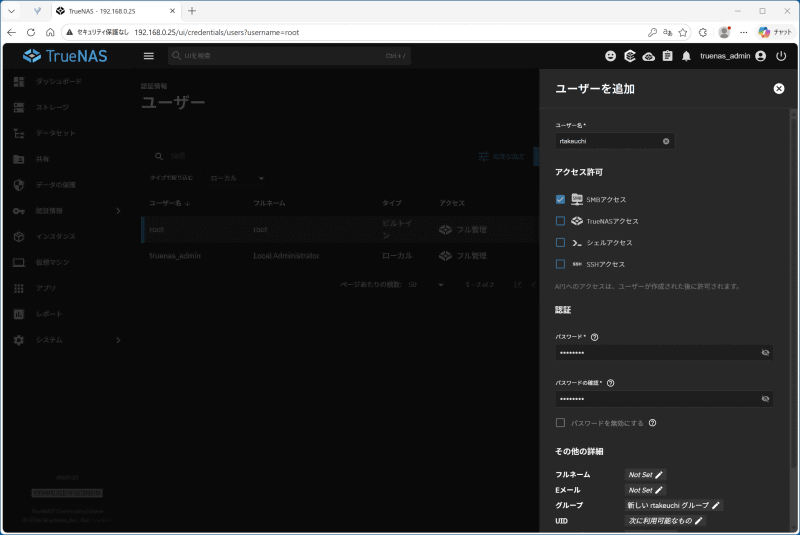Open the Virtual Machines sidebar item
This screenshot has height=535, width=800.
click(x=52, y=262)
